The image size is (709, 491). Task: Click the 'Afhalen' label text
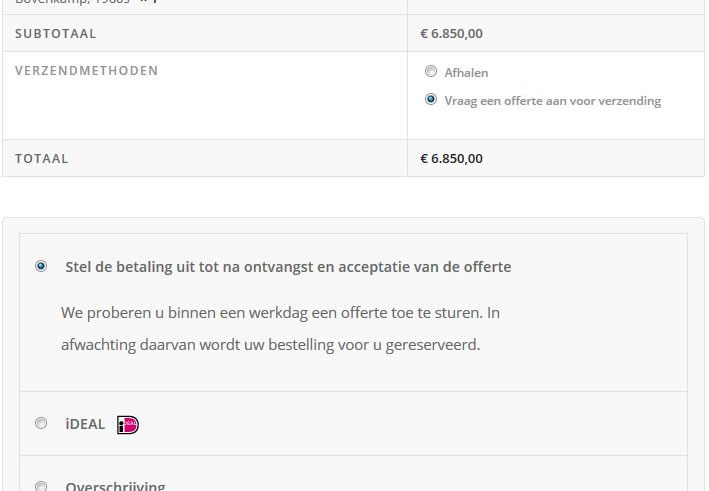click(x=466, y=73)
